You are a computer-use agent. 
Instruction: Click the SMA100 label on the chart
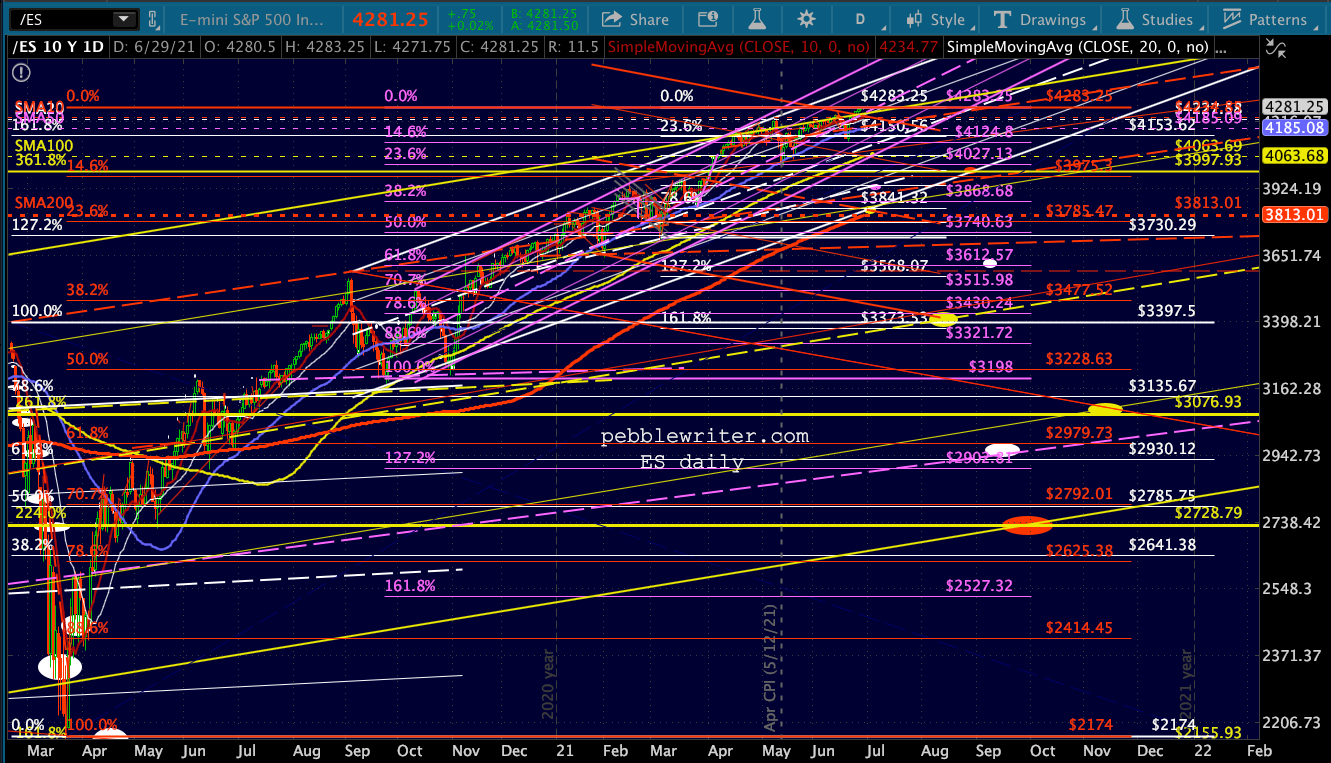click(43, 146)
